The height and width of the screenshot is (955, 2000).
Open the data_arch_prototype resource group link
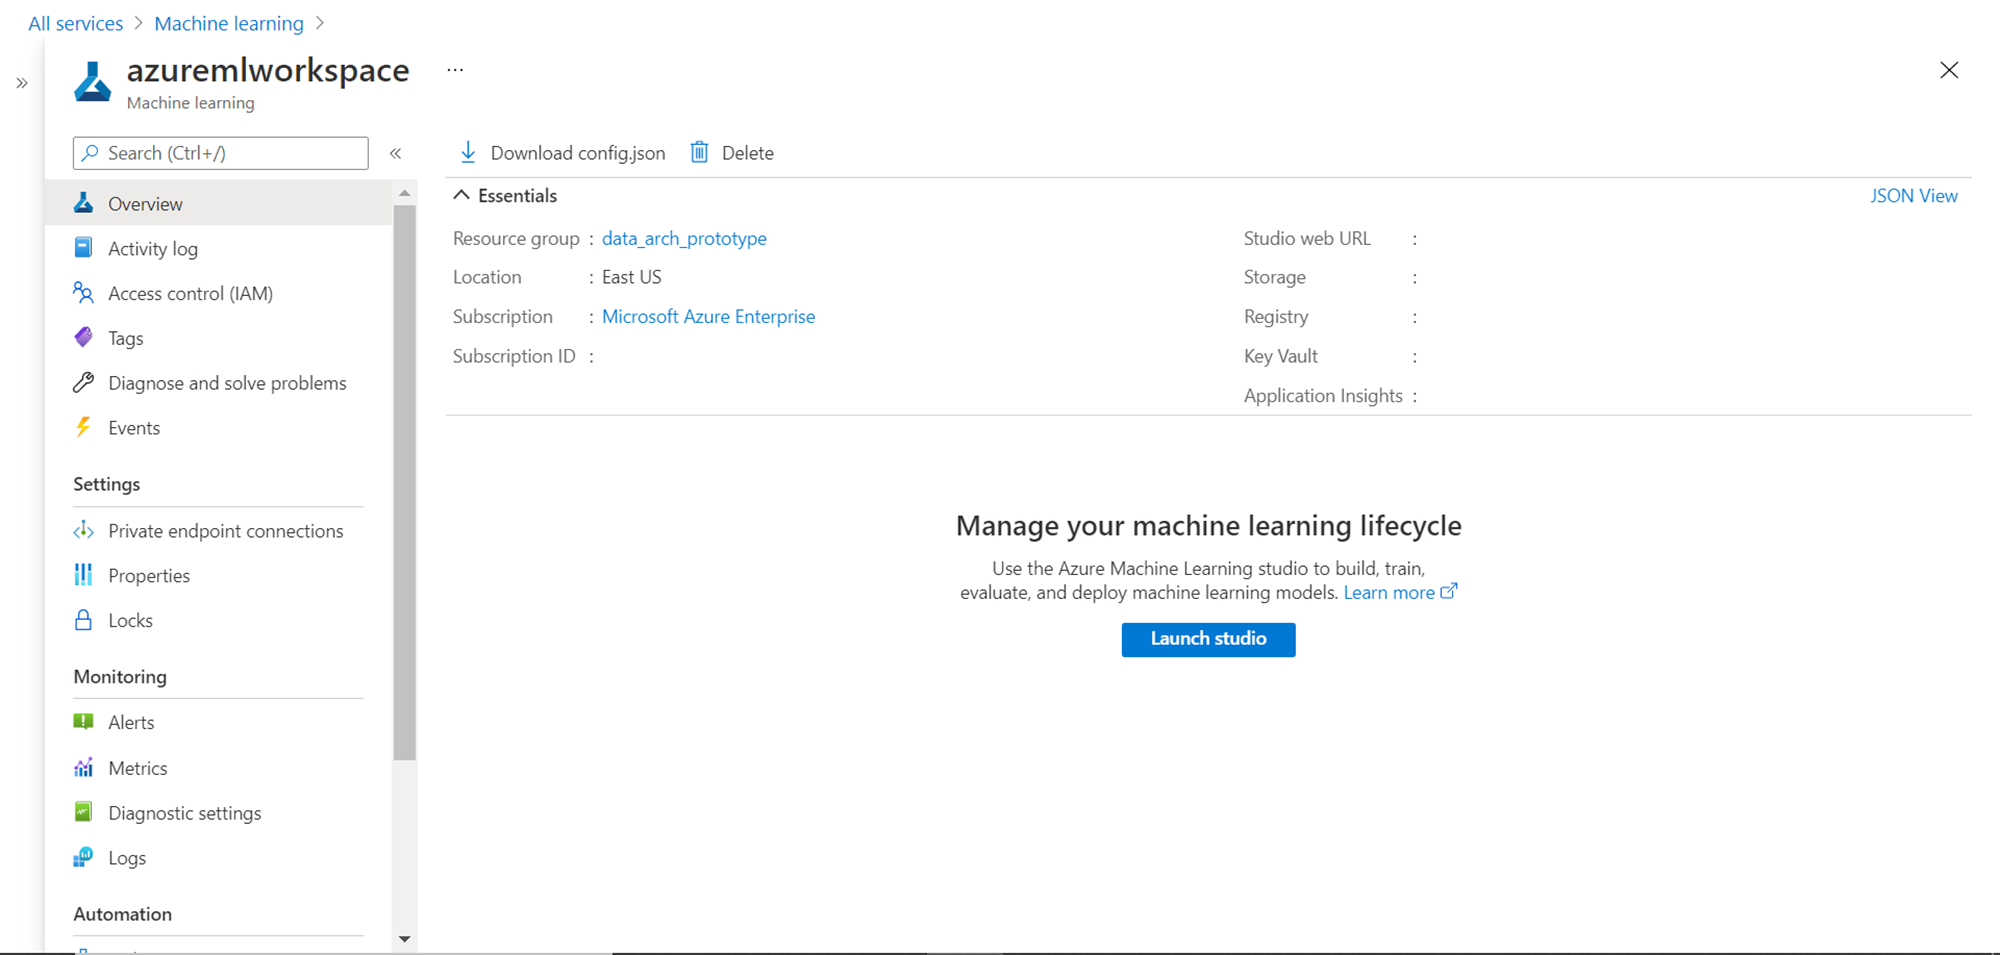coord(684,238)
